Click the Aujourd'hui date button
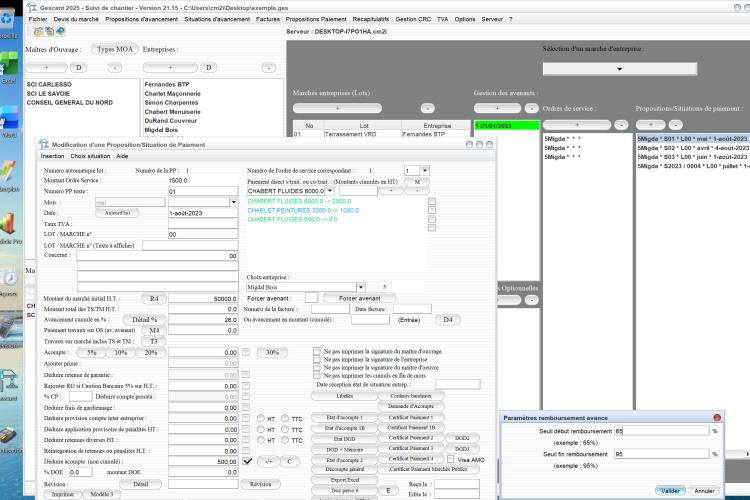750x500 pixels. [118, 213]
